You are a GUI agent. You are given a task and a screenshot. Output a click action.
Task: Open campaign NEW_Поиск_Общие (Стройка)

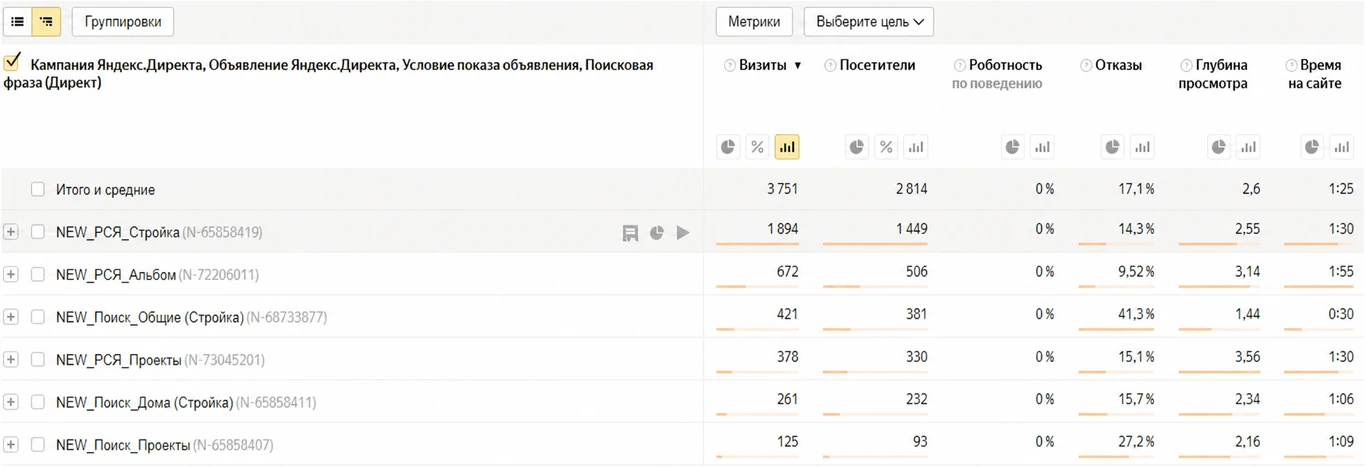191,317
